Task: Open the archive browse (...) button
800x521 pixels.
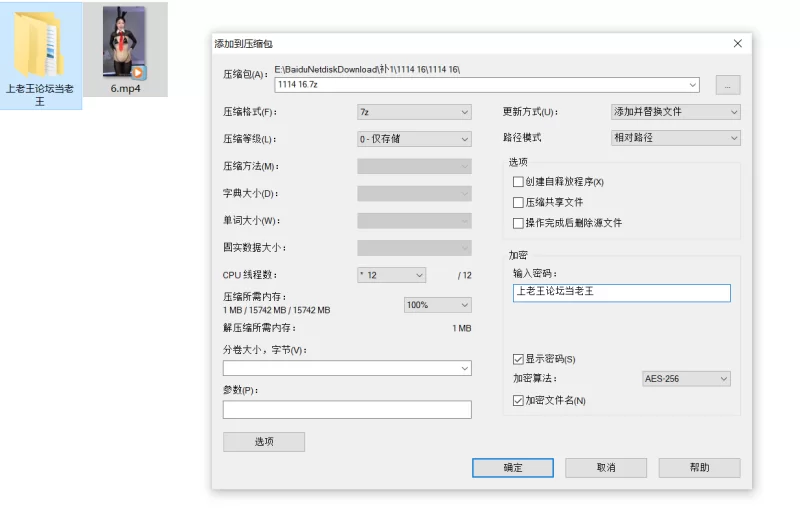Action: click(728, 85)
